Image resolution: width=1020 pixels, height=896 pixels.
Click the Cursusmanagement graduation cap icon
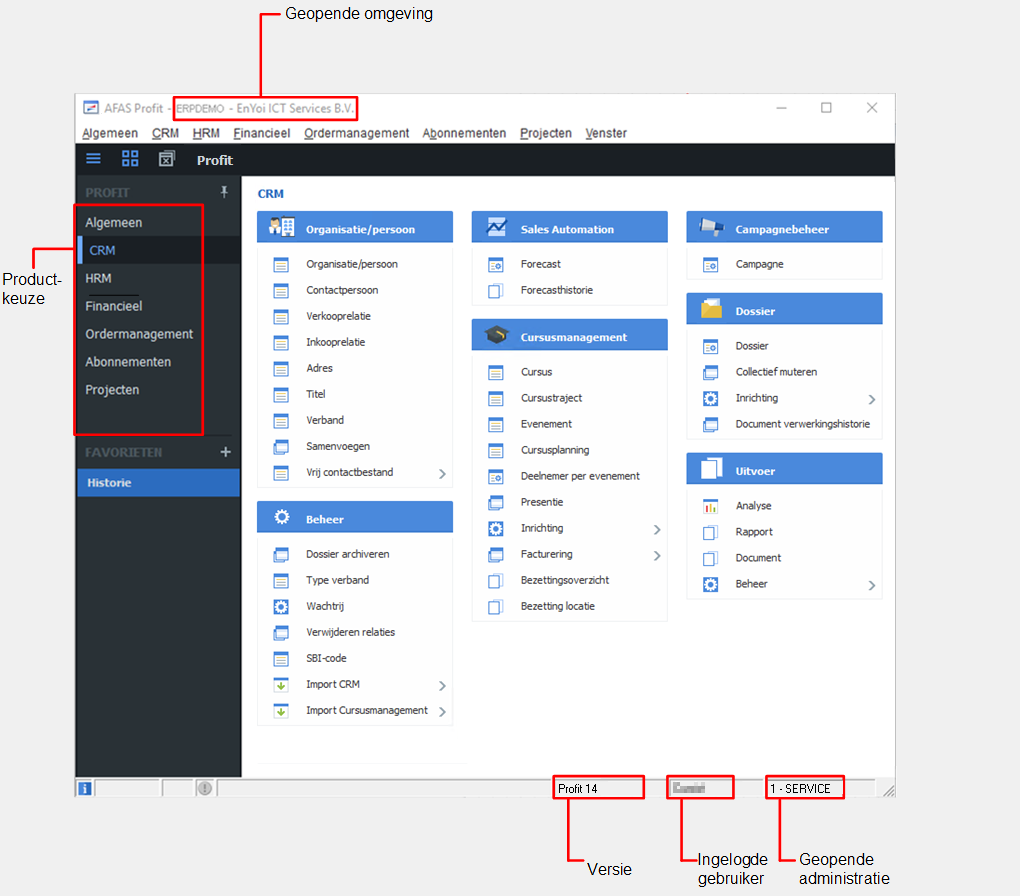click(496, 335)
